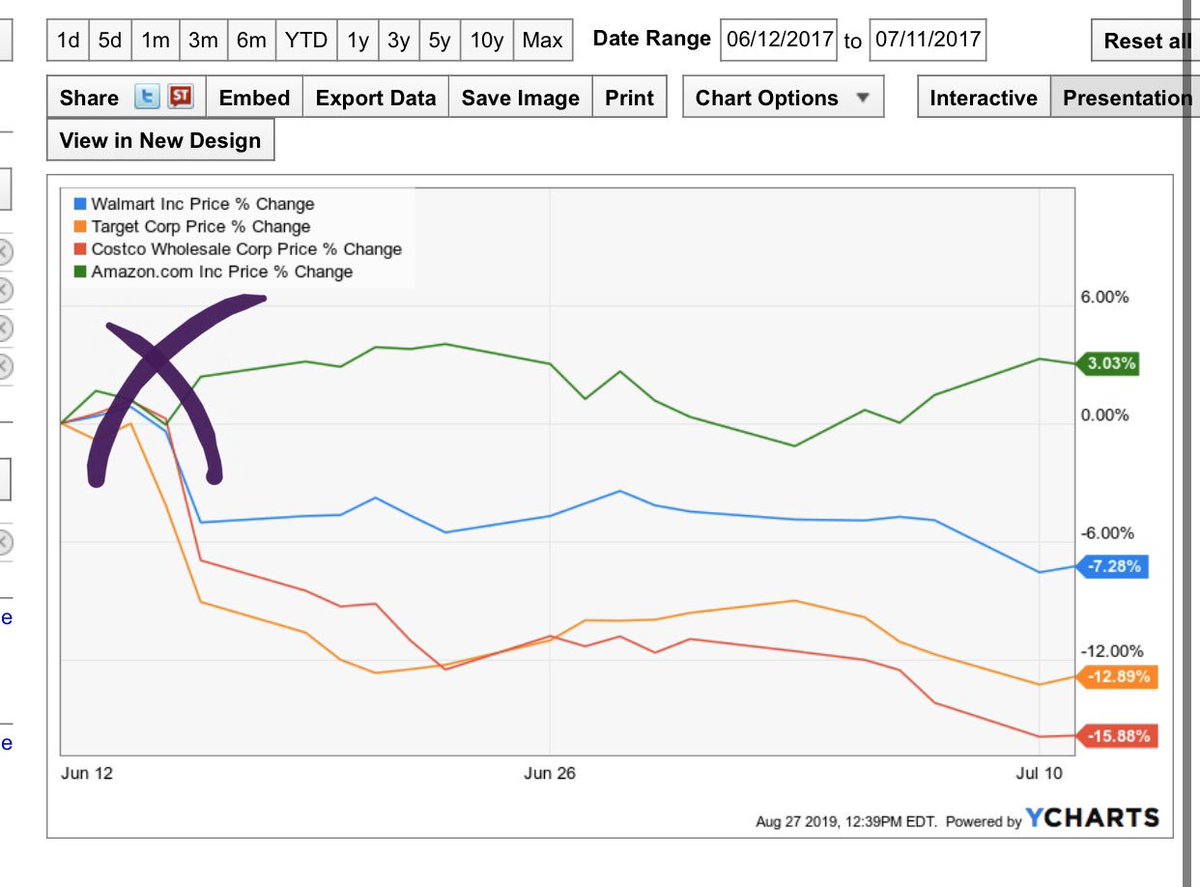Share chart on StockTwits icon
This screenshot has width=1200, height=887.
(181, 98)
